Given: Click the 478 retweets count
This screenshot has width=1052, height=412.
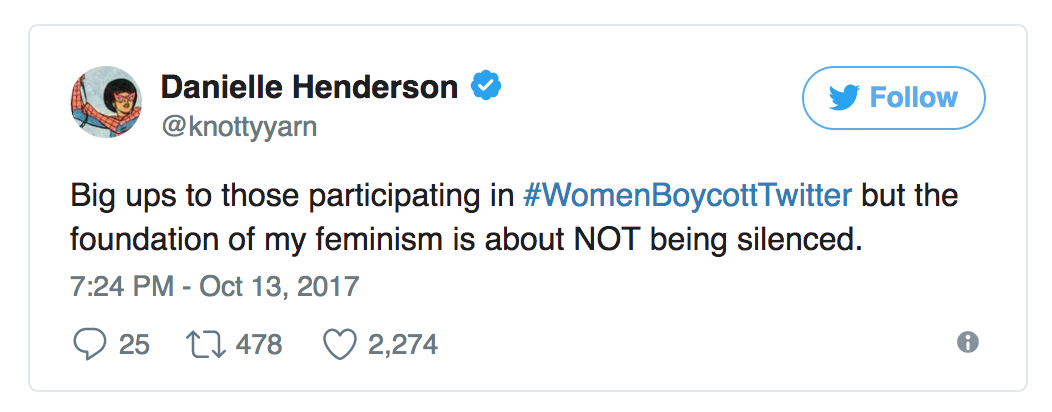Looking at the screenshot, I should point(258,345).
